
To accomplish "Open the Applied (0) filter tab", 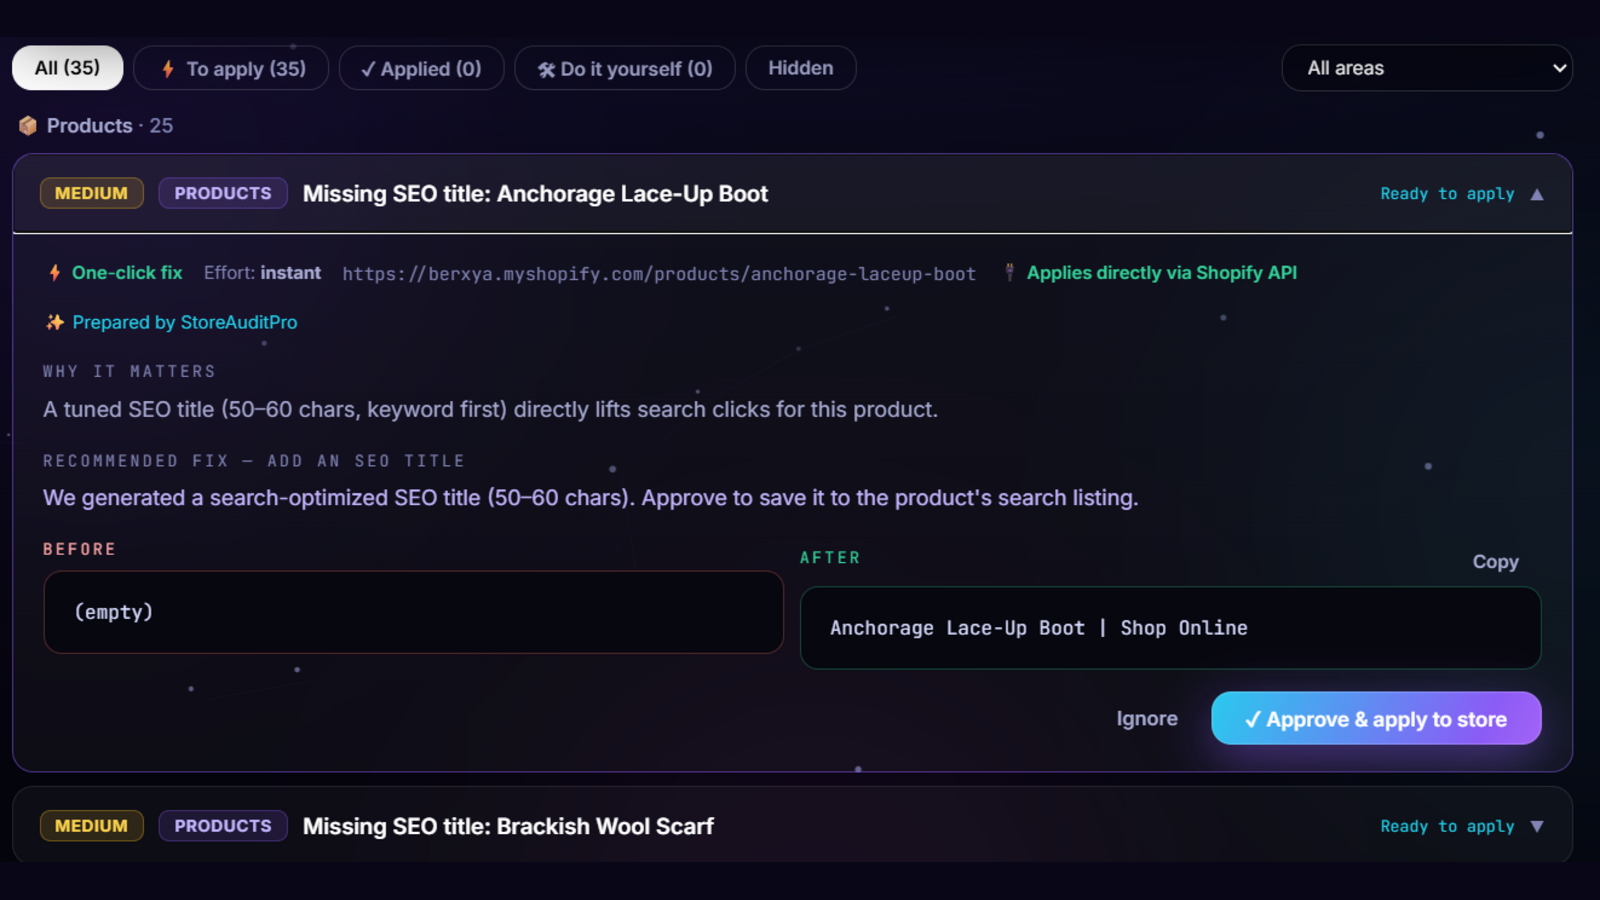I will (421, 68).
